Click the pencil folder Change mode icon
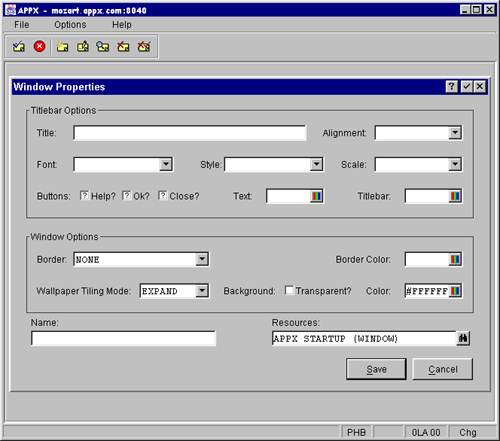This screenshot has width=500, height=441. (83, 46)
